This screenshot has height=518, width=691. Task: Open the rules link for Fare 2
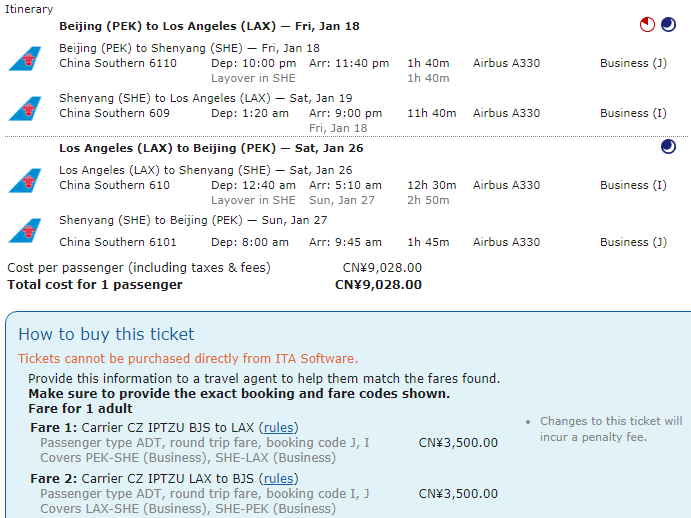click(279, 479)
